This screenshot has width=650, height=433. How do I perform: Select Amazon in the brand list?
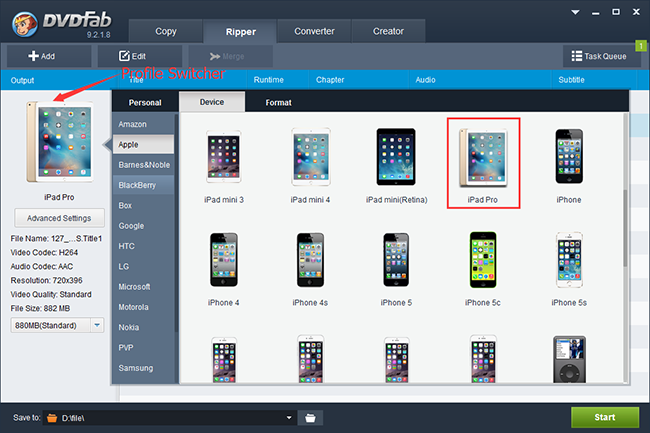[143, 124]
